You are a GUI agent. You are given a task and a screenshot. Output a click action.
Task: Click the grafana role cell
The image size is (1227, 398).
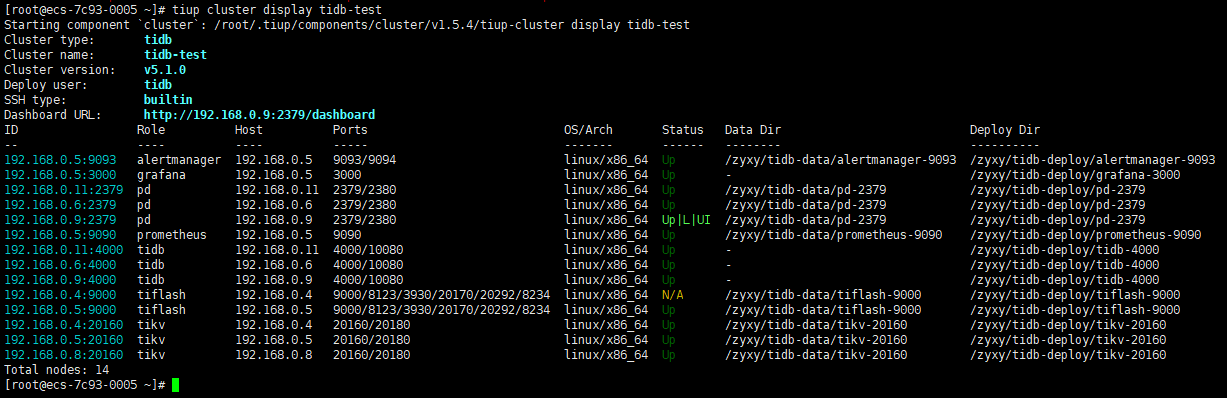(162, 175)
